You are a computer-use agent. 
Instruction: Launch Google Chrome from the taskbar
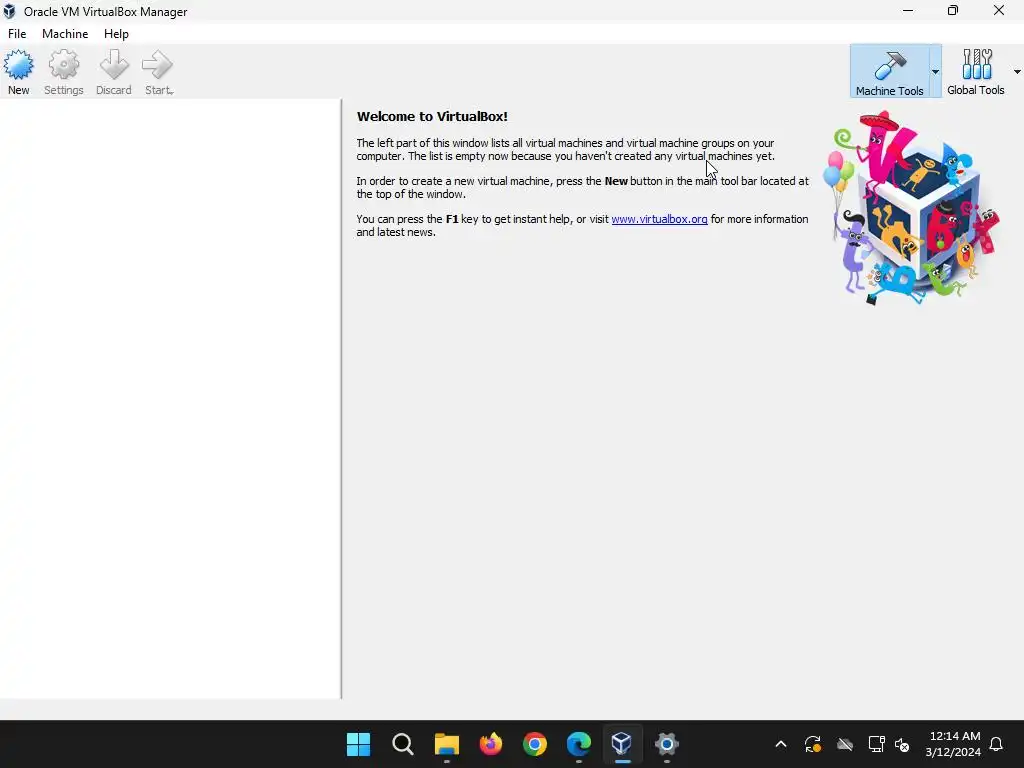(535, 744)
